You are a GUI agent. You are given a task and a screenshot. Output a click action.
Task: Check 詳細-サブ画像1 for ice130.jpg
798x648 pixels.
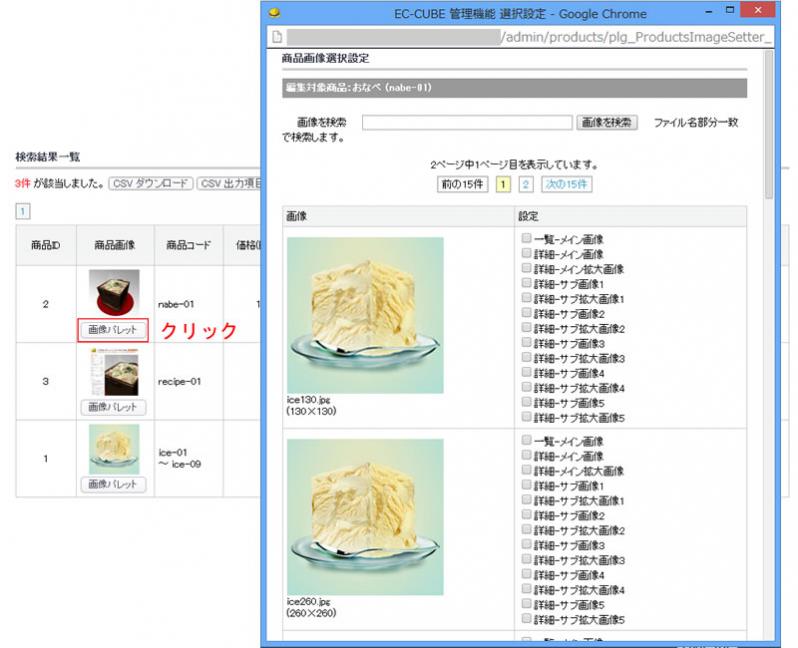(x=526, y=283)
